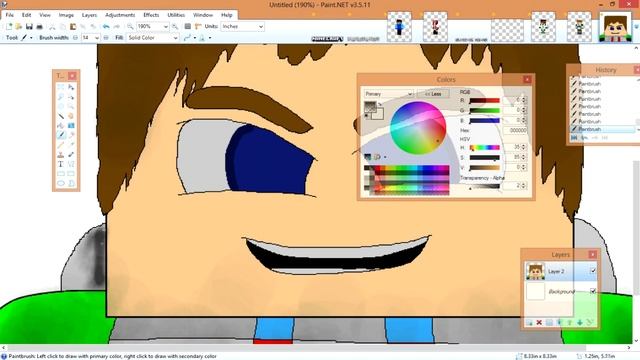Viewport: 640px width, 360px height.
Task: Delete layer with red X icon
Action: tap(539, 322)
